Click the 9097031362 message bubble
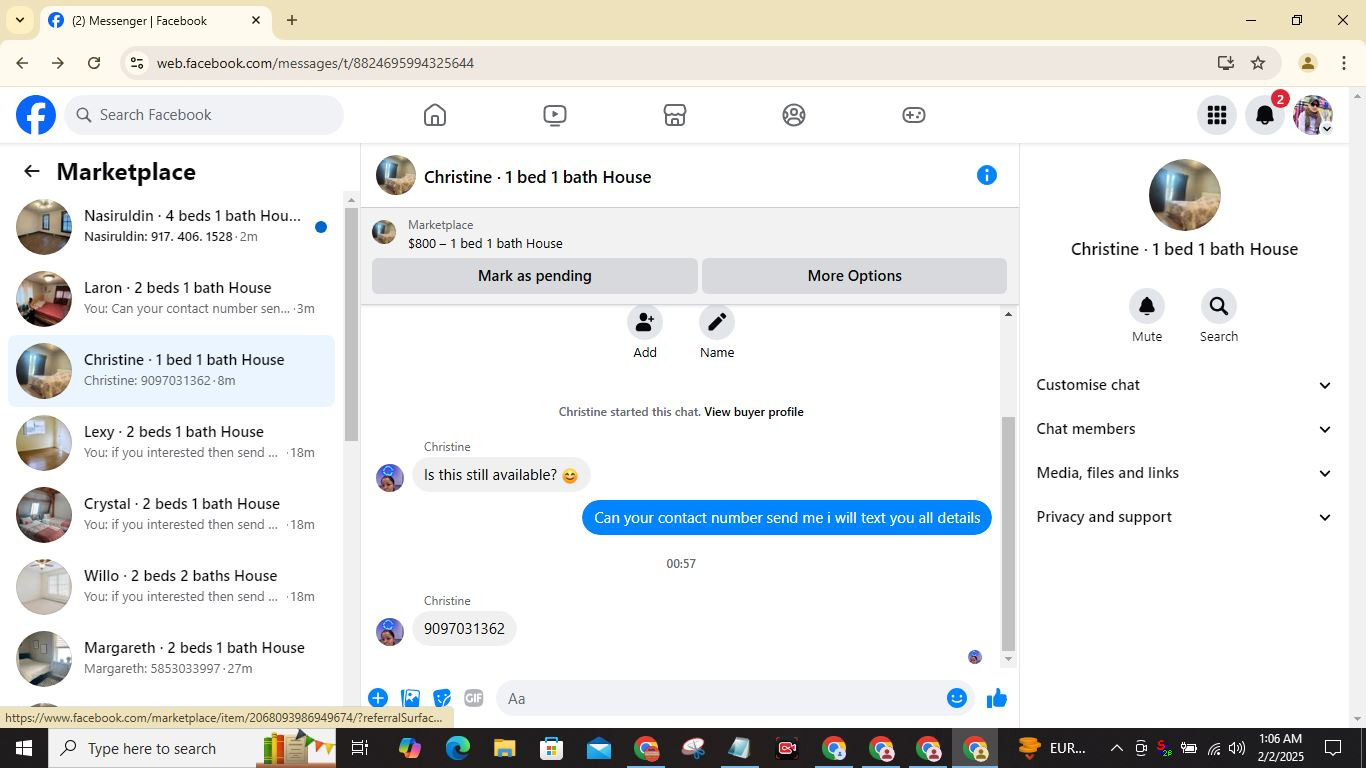 (x=464, y=629)
